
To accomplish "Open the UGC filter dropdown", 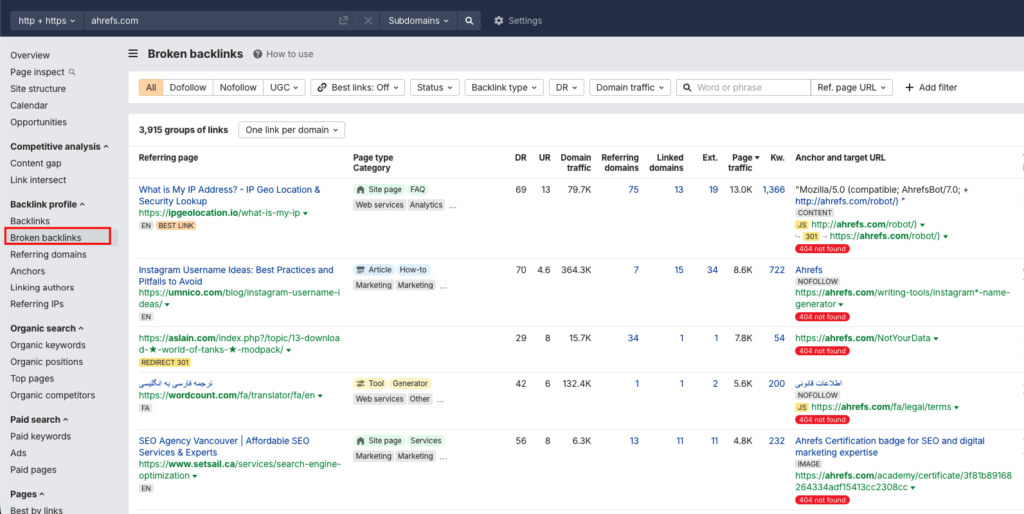I will pos(284,88).
